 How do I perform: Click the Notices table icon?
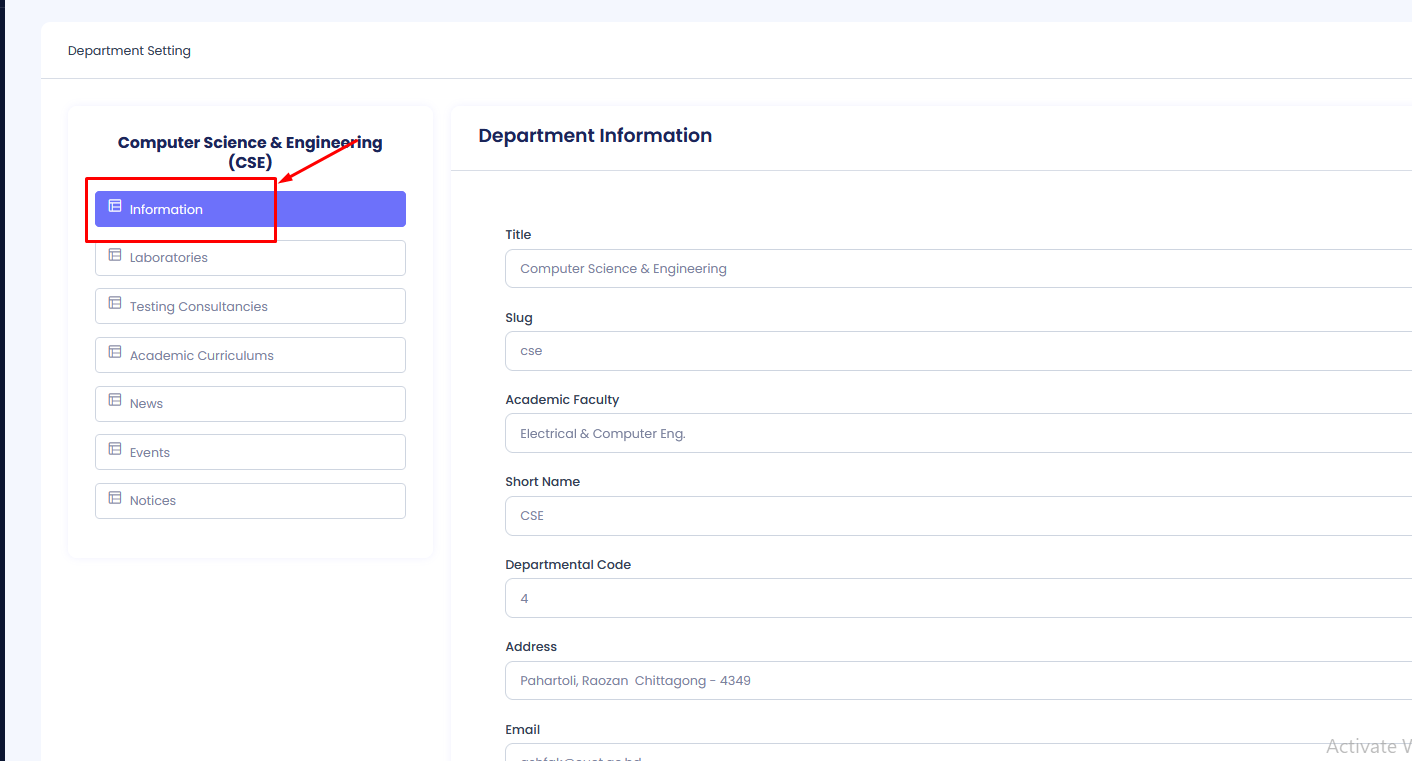click(115, 498)
